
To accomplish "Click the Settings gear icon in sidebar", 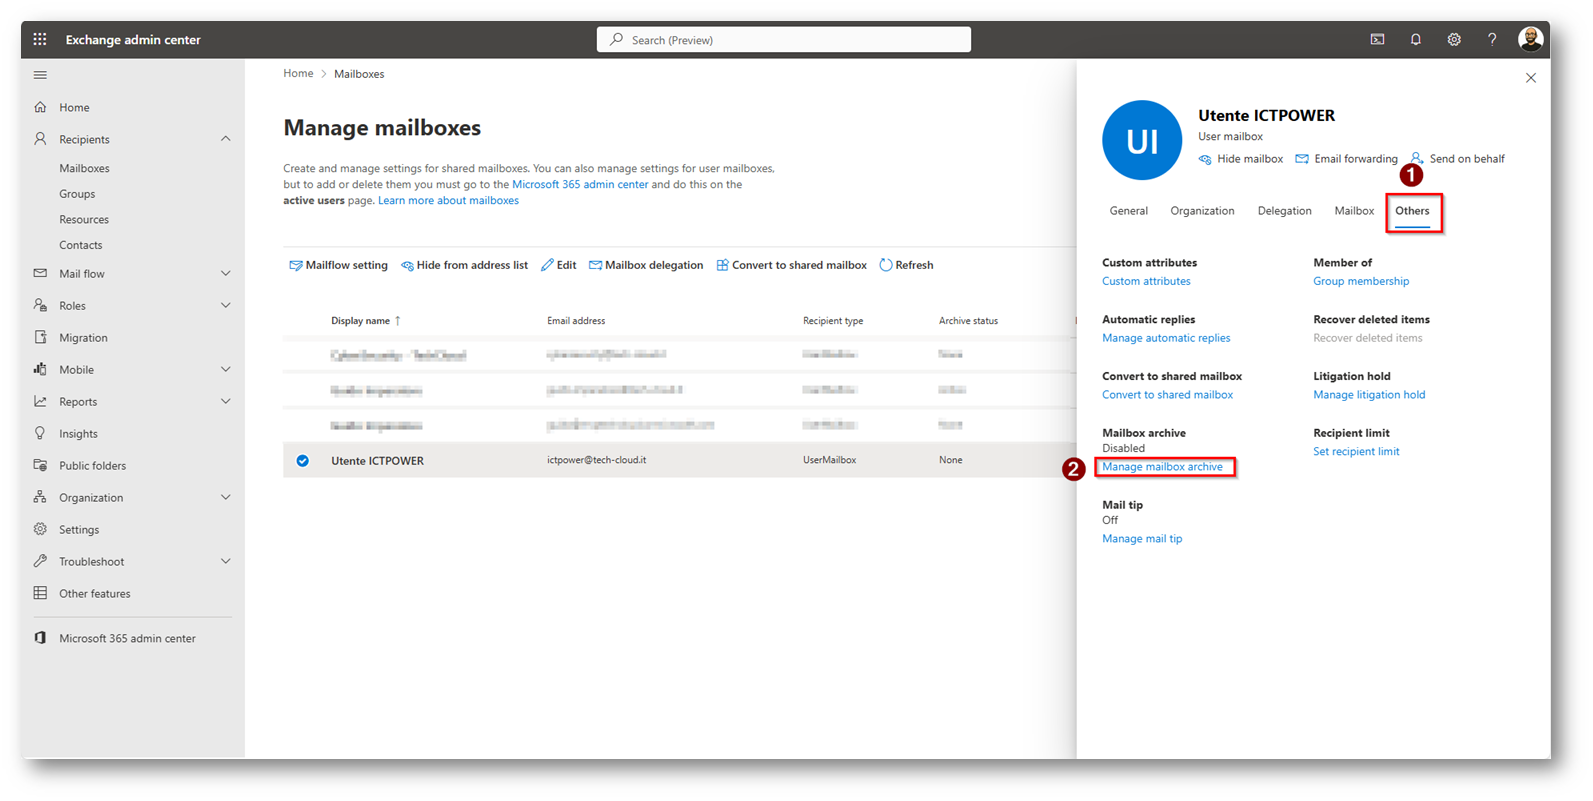I will (40, 529).
